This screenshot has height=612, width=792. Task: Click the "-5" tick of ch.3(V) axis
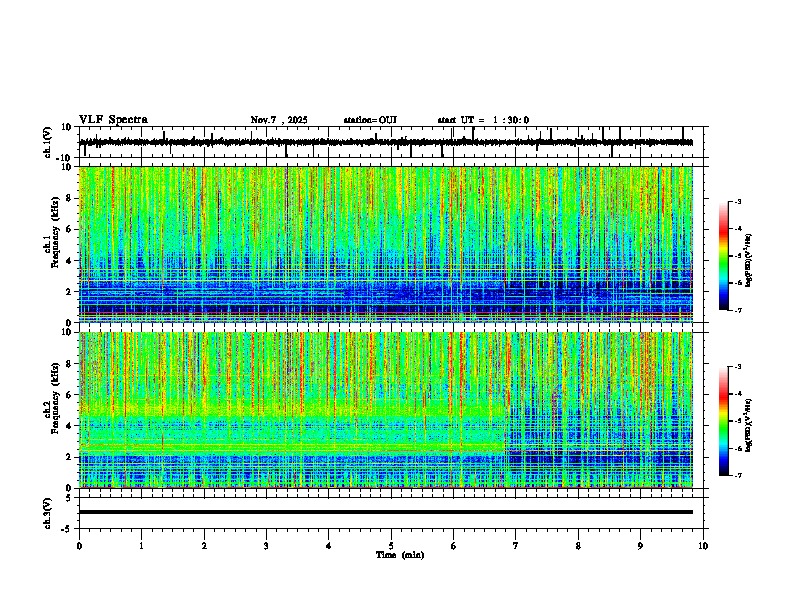pyautogui.click(x=68, y=529)
